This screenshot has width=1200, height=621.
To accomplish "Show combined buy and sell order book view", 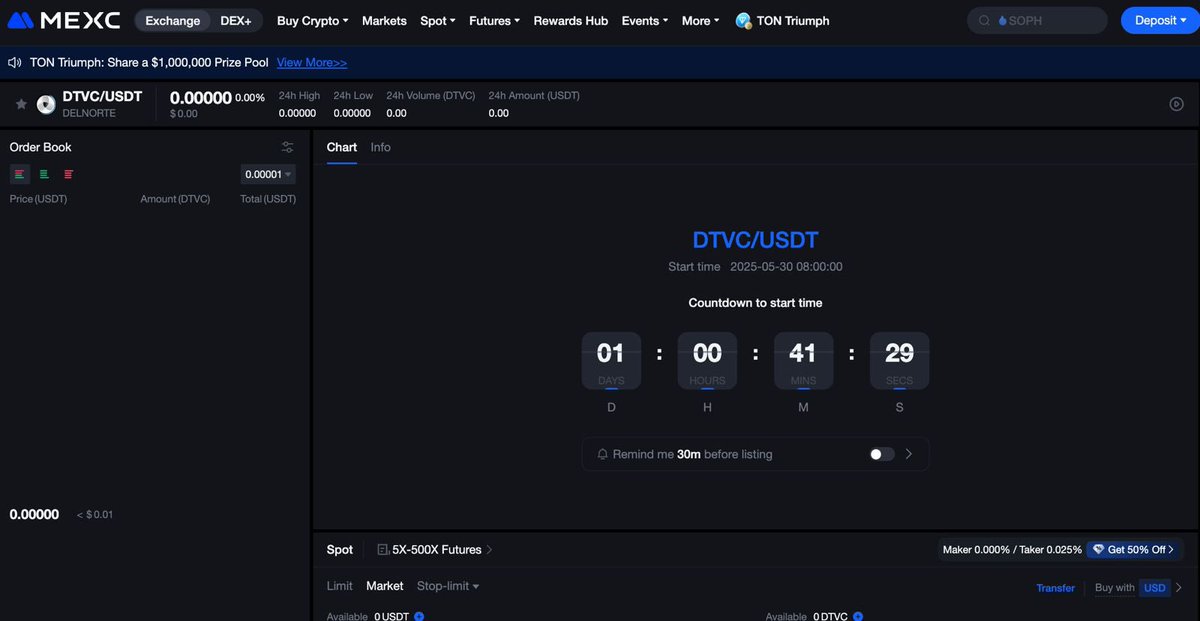I will click(19, 174).
